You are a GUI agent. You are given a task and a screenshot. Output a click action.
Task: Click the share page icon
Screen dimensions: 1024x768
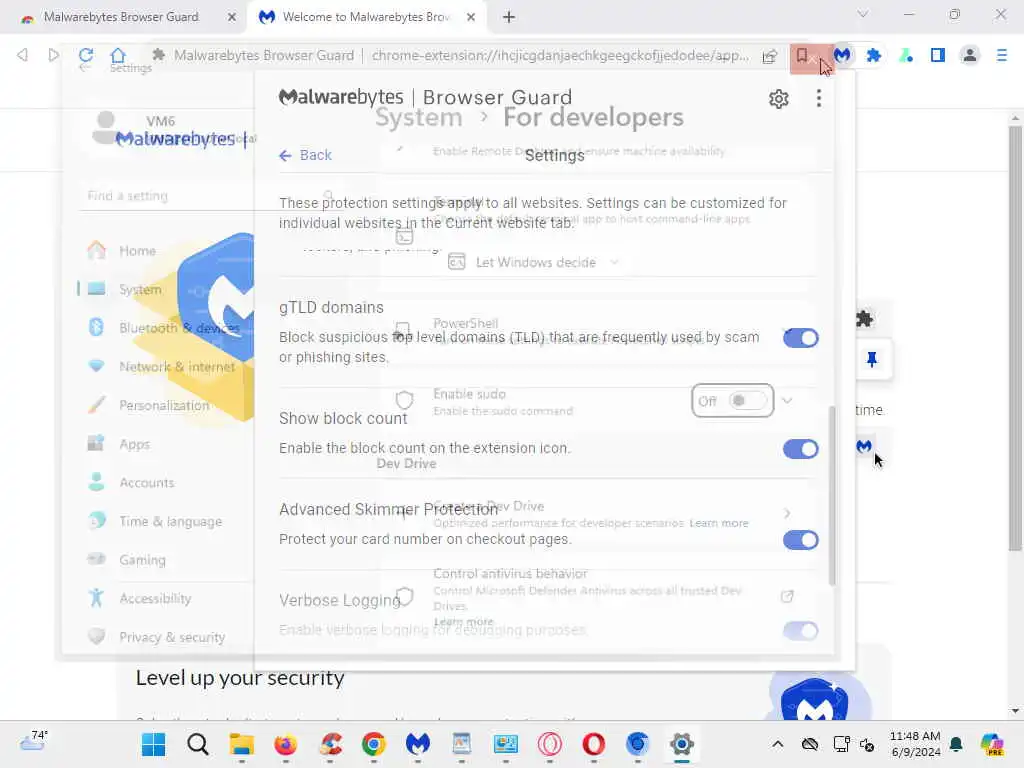(x=770, y=56)
